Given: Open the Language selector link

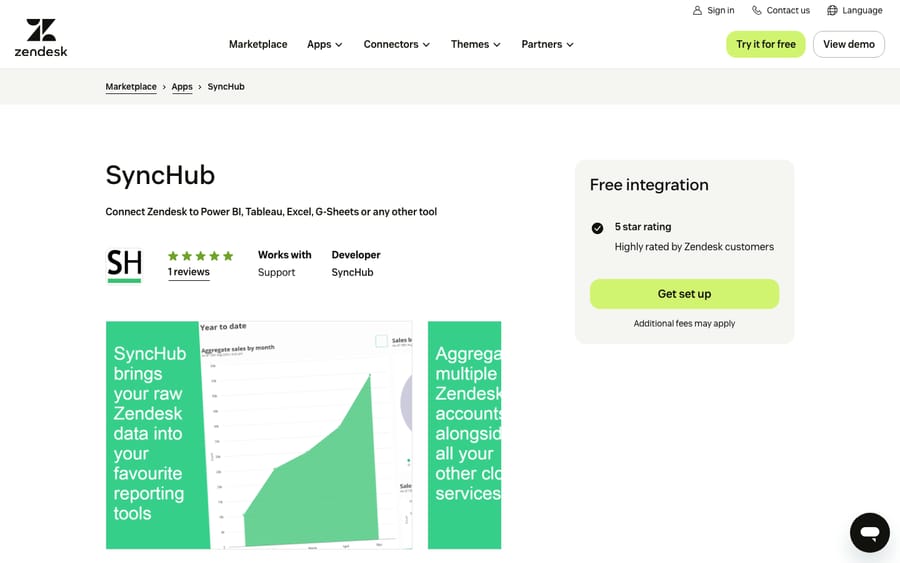Looking at the screenshot, I should click(855, 10).
